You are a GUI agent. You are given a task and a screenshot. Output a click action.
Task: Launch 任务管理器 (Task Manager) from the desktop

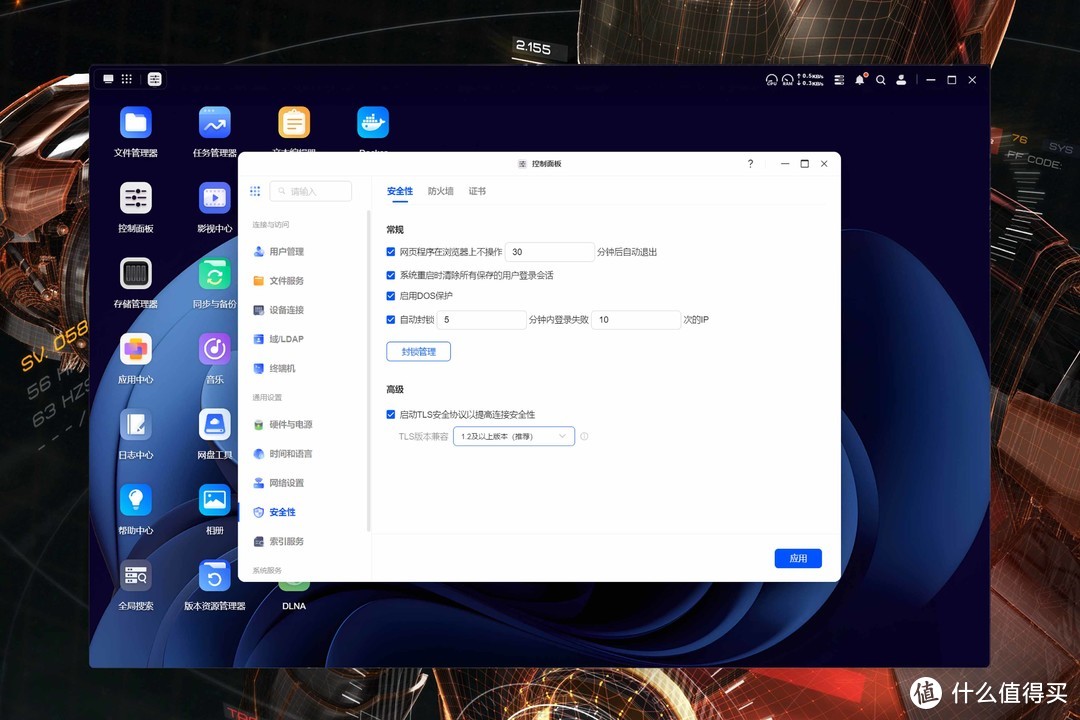(x=214, y=120)
